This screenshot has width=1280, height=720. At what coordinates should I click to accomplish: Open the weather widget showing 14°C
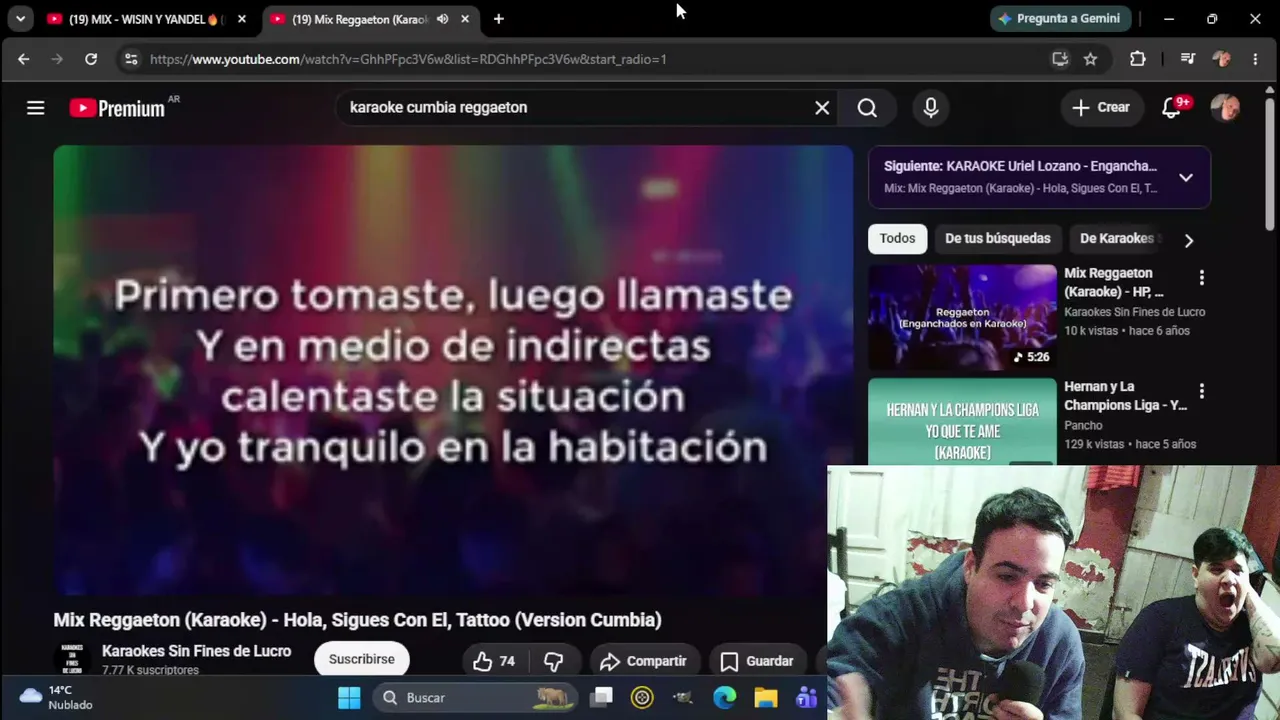(57, 697)
